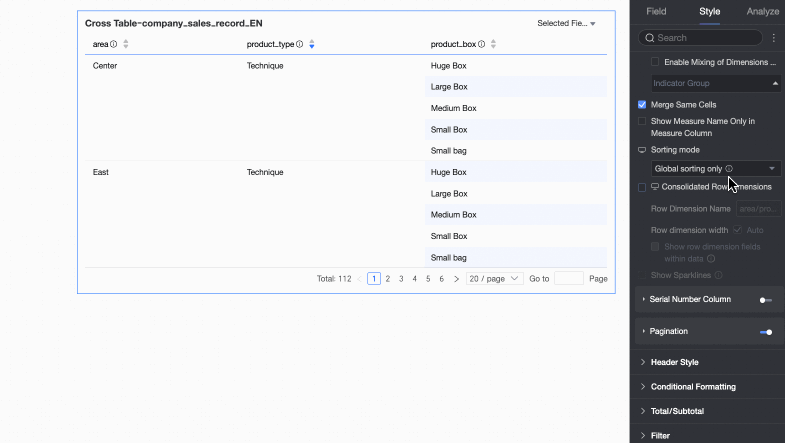Click Medium Box in the Center group
The width and height of the screenshot is (785, 443).
(454, 108)
